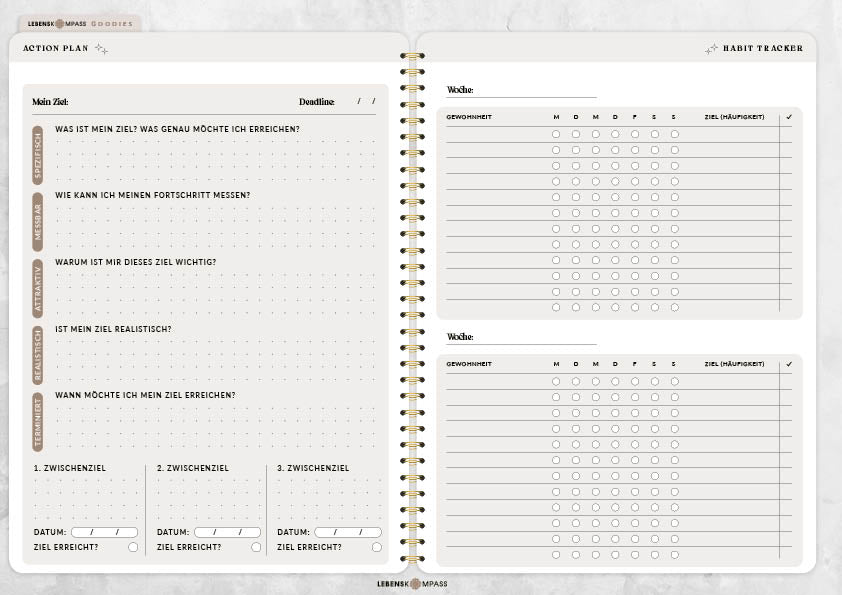The width and height of the screenshot is (842, 595).
Task: Click the Datum field under 1. Zwischenziel
Action: pyautogui.click(x=104, y=532)
